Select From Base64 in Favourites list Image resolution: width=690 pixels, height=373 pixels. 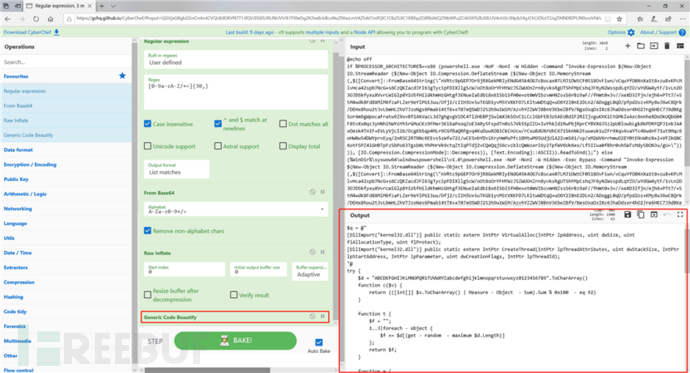[x=66, y=106]
